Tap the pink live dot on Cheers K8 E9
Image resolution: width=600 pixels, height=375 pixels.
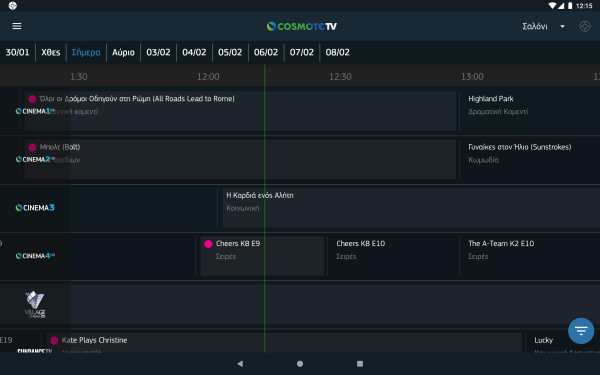point(208,244)
